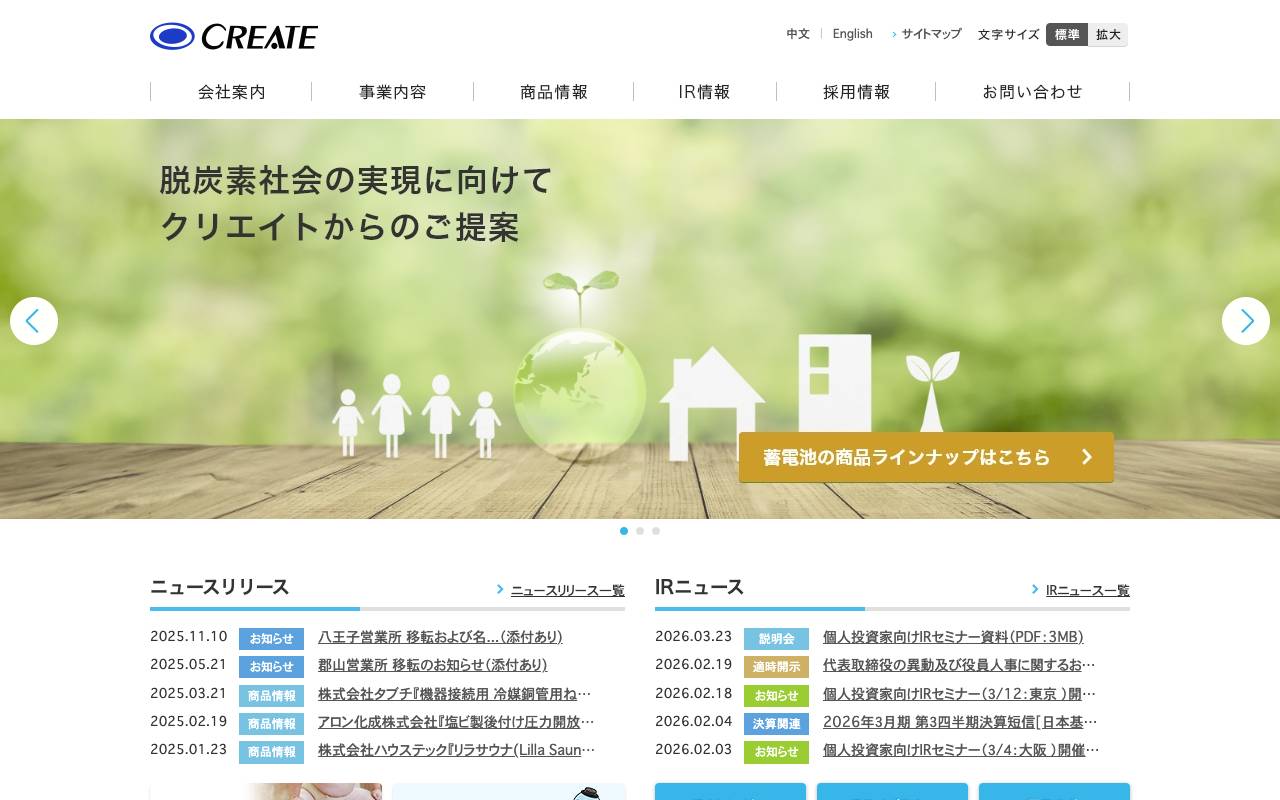Open the 会社案内 navigation menu
The image size is (1280, 800).
(230, 91)
